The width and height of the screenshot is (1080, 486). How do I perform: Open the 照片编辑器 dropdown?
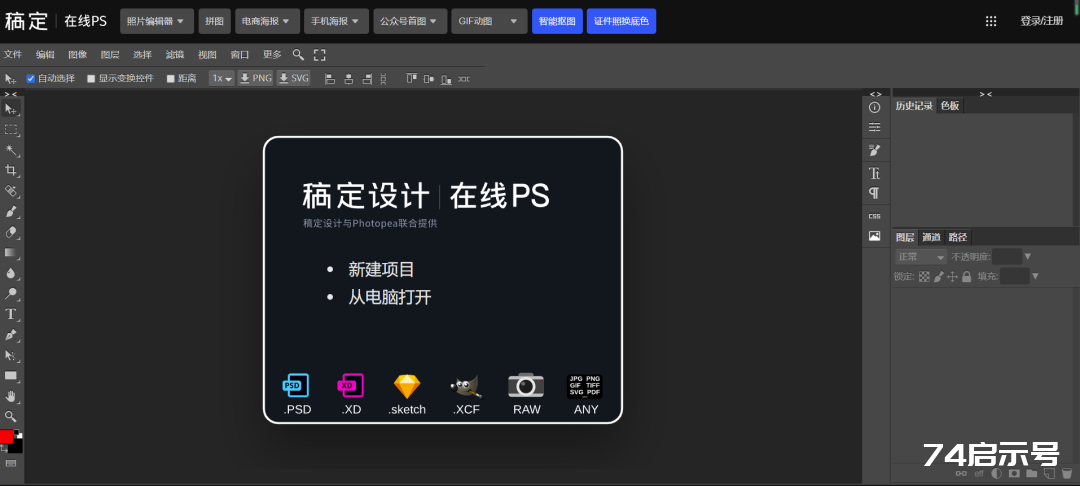coord(156,21)
